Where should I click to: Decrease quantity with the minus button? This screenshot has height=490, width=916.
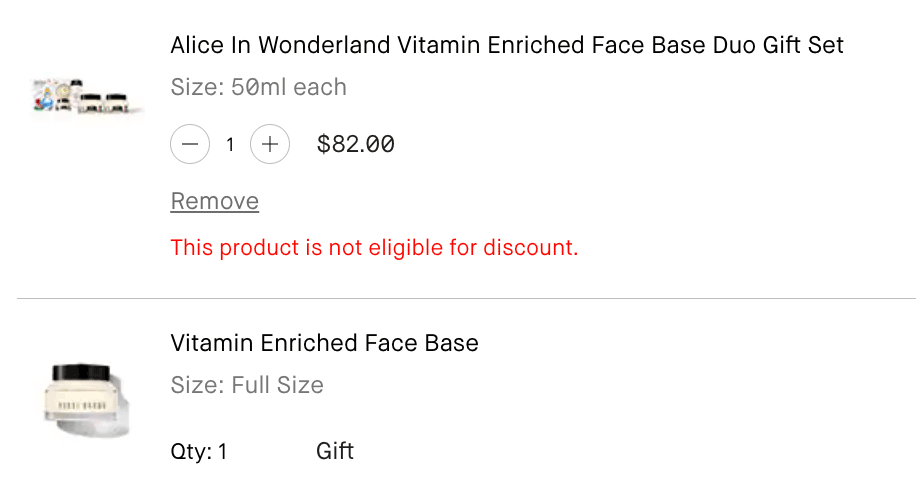(190, 144)
